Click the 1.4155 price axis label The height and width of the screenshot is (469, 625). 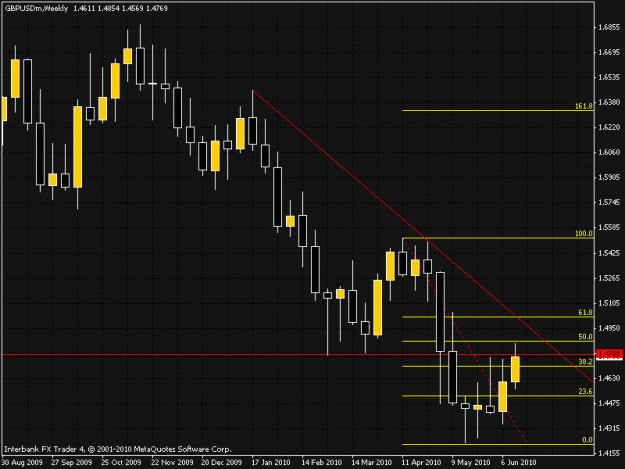click(x=609, y=453)
